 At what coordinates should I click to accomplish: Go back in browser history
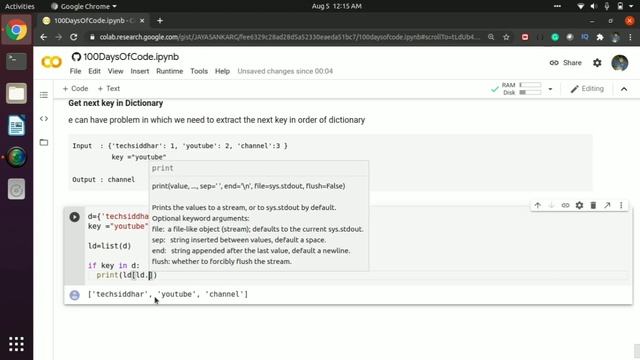[x=44, y=37]
